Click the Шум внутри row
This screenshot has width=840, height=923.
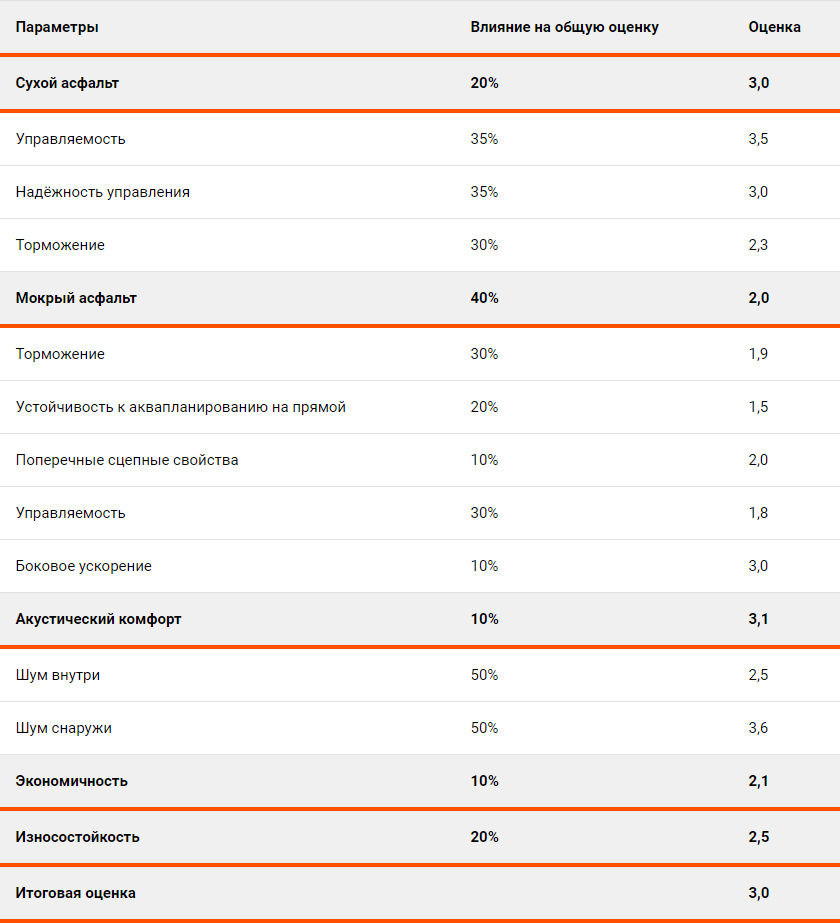(420, 675)
